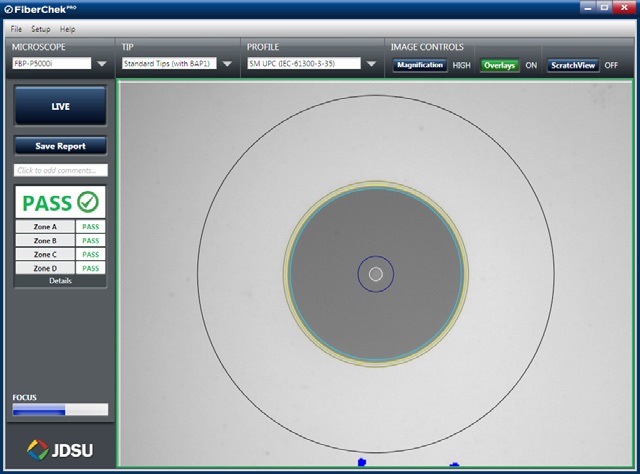
Task: Open the Setup menu
Action: click(x=40, y=29)
